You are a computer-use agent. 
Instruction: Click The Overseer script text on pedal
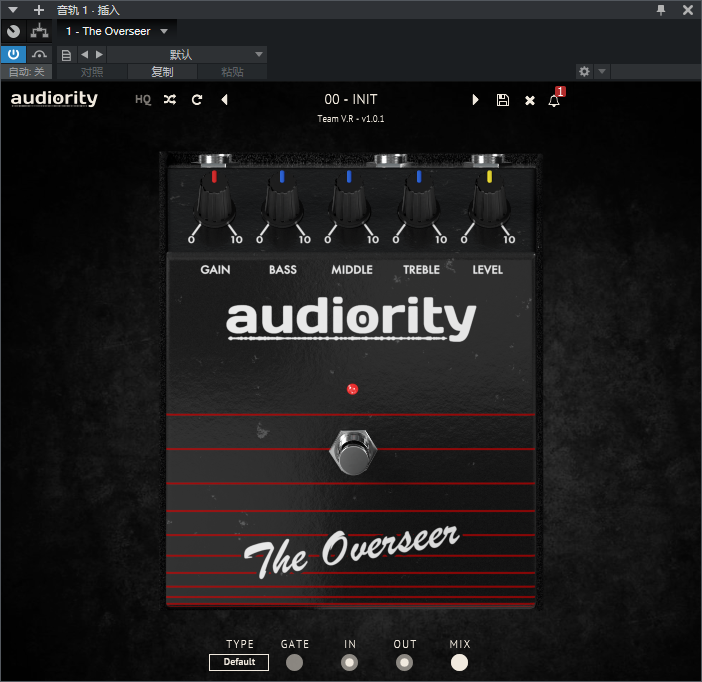[351, 552]
